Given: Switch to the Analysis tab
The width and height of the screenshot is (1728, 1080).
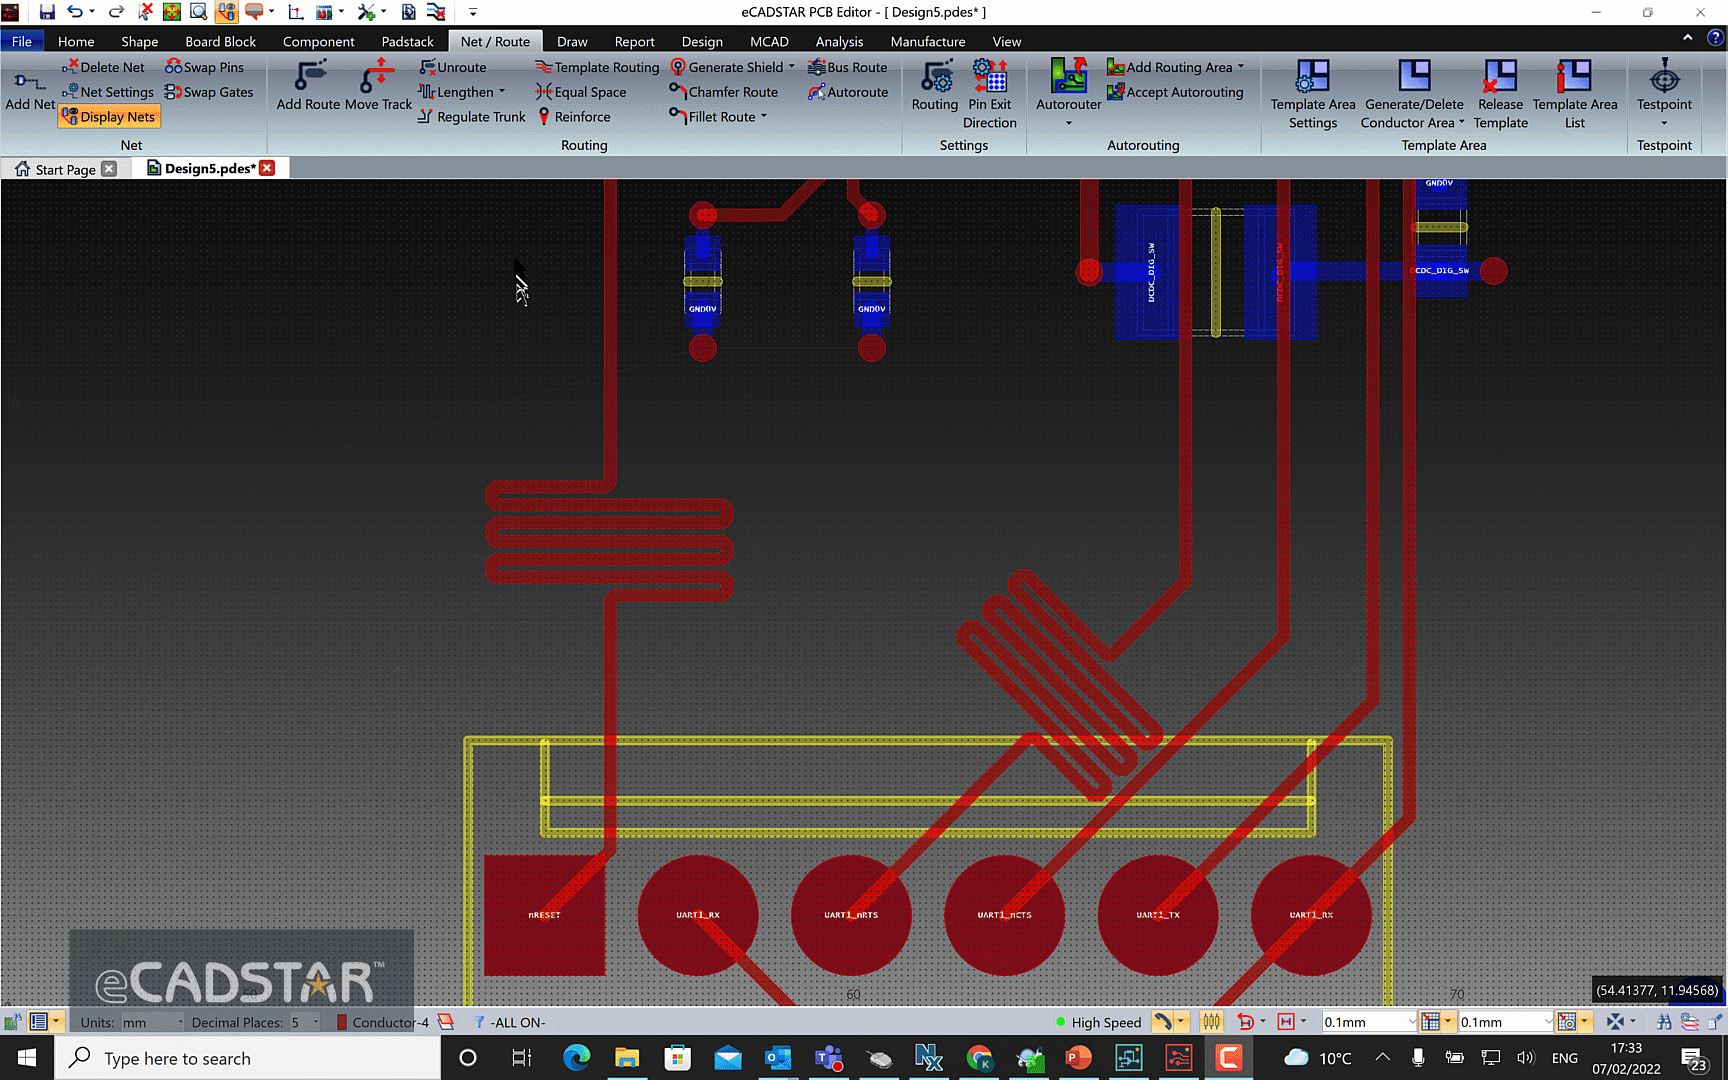Looking at the screenshot, I should [x=839, y=41].
